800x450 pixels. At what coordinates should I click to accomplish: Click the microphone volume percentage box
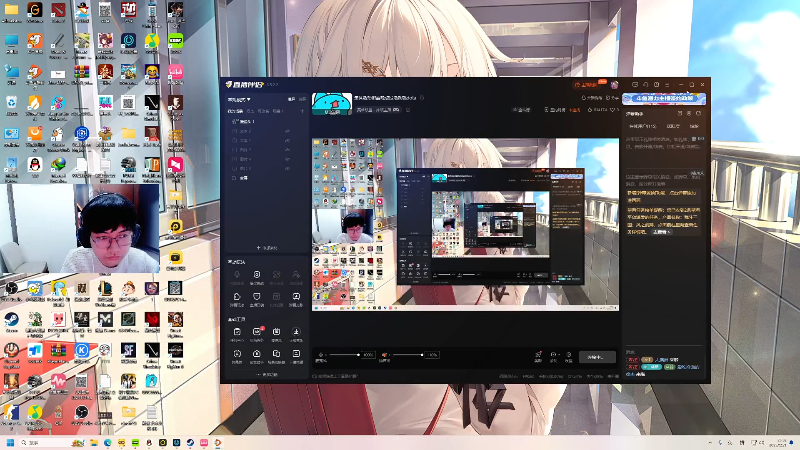tap(368, 355)
